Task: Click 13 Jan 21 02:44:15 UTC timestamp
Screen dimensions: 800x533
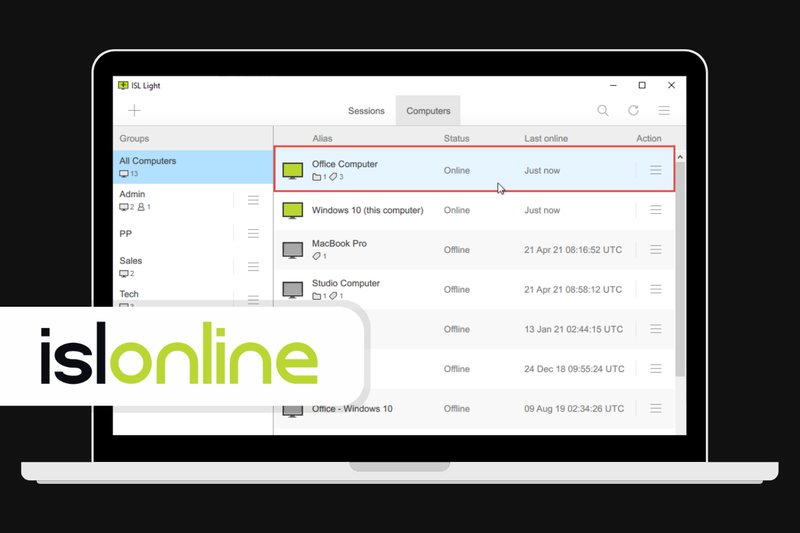Action: (573, 329)
